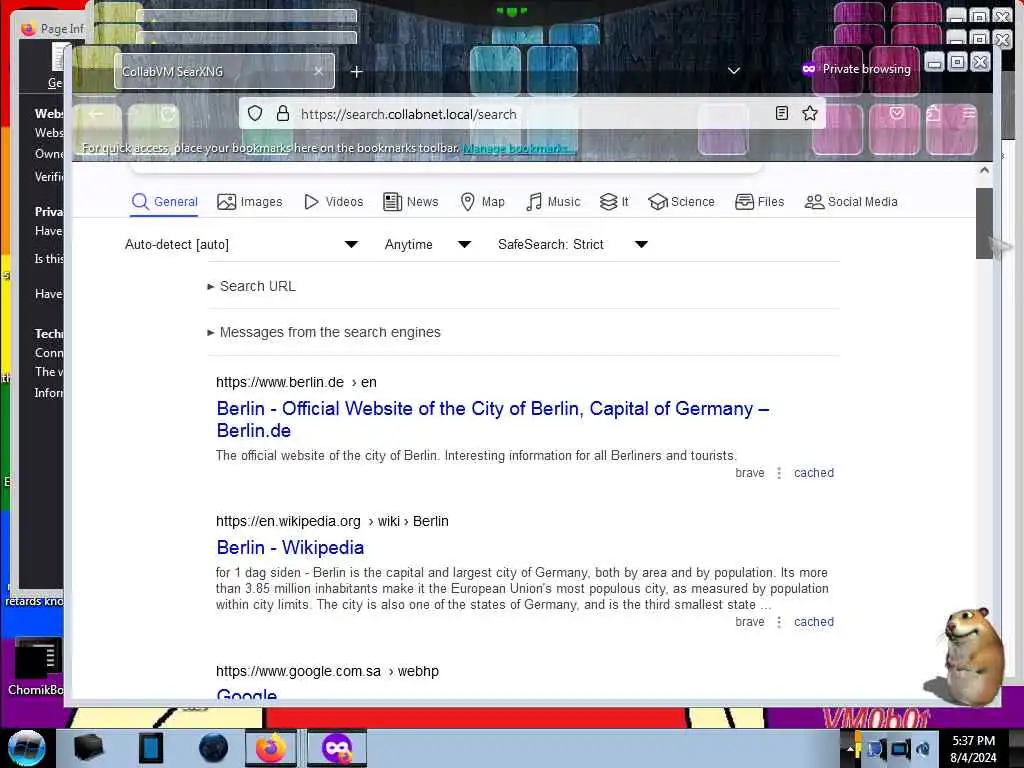Click the Private browsing indicator
Screen dimensions: 1024x768
click(856, 69)
